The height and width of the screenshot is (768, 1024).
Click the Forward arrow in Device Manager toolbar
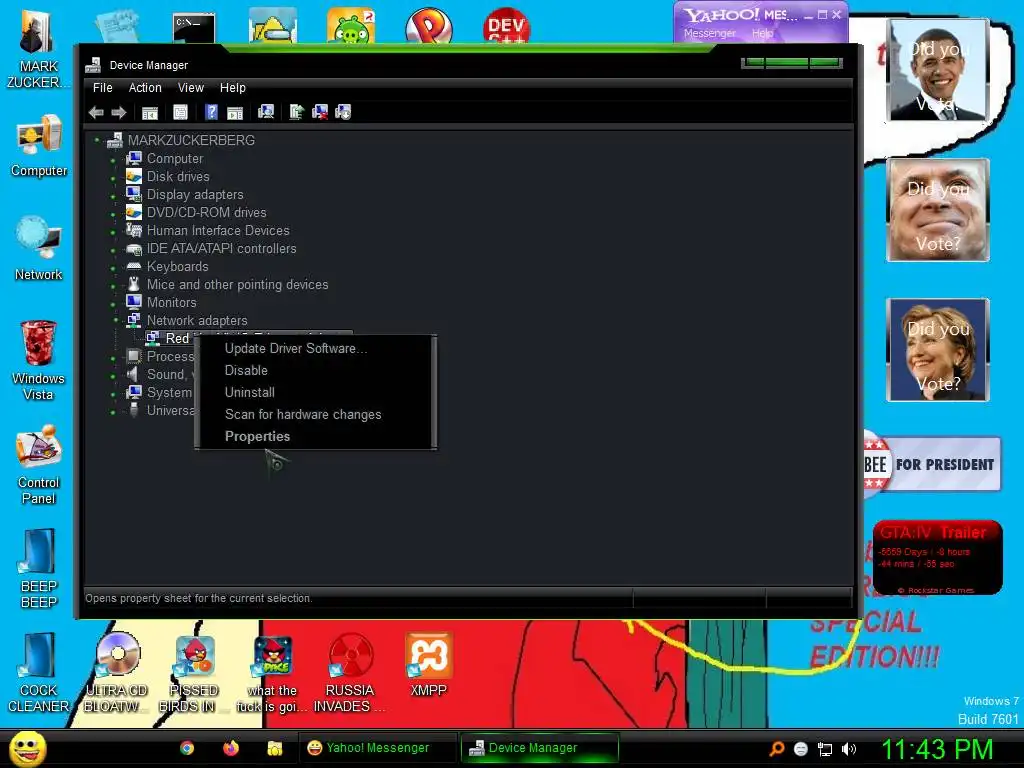tap(119, 112)
